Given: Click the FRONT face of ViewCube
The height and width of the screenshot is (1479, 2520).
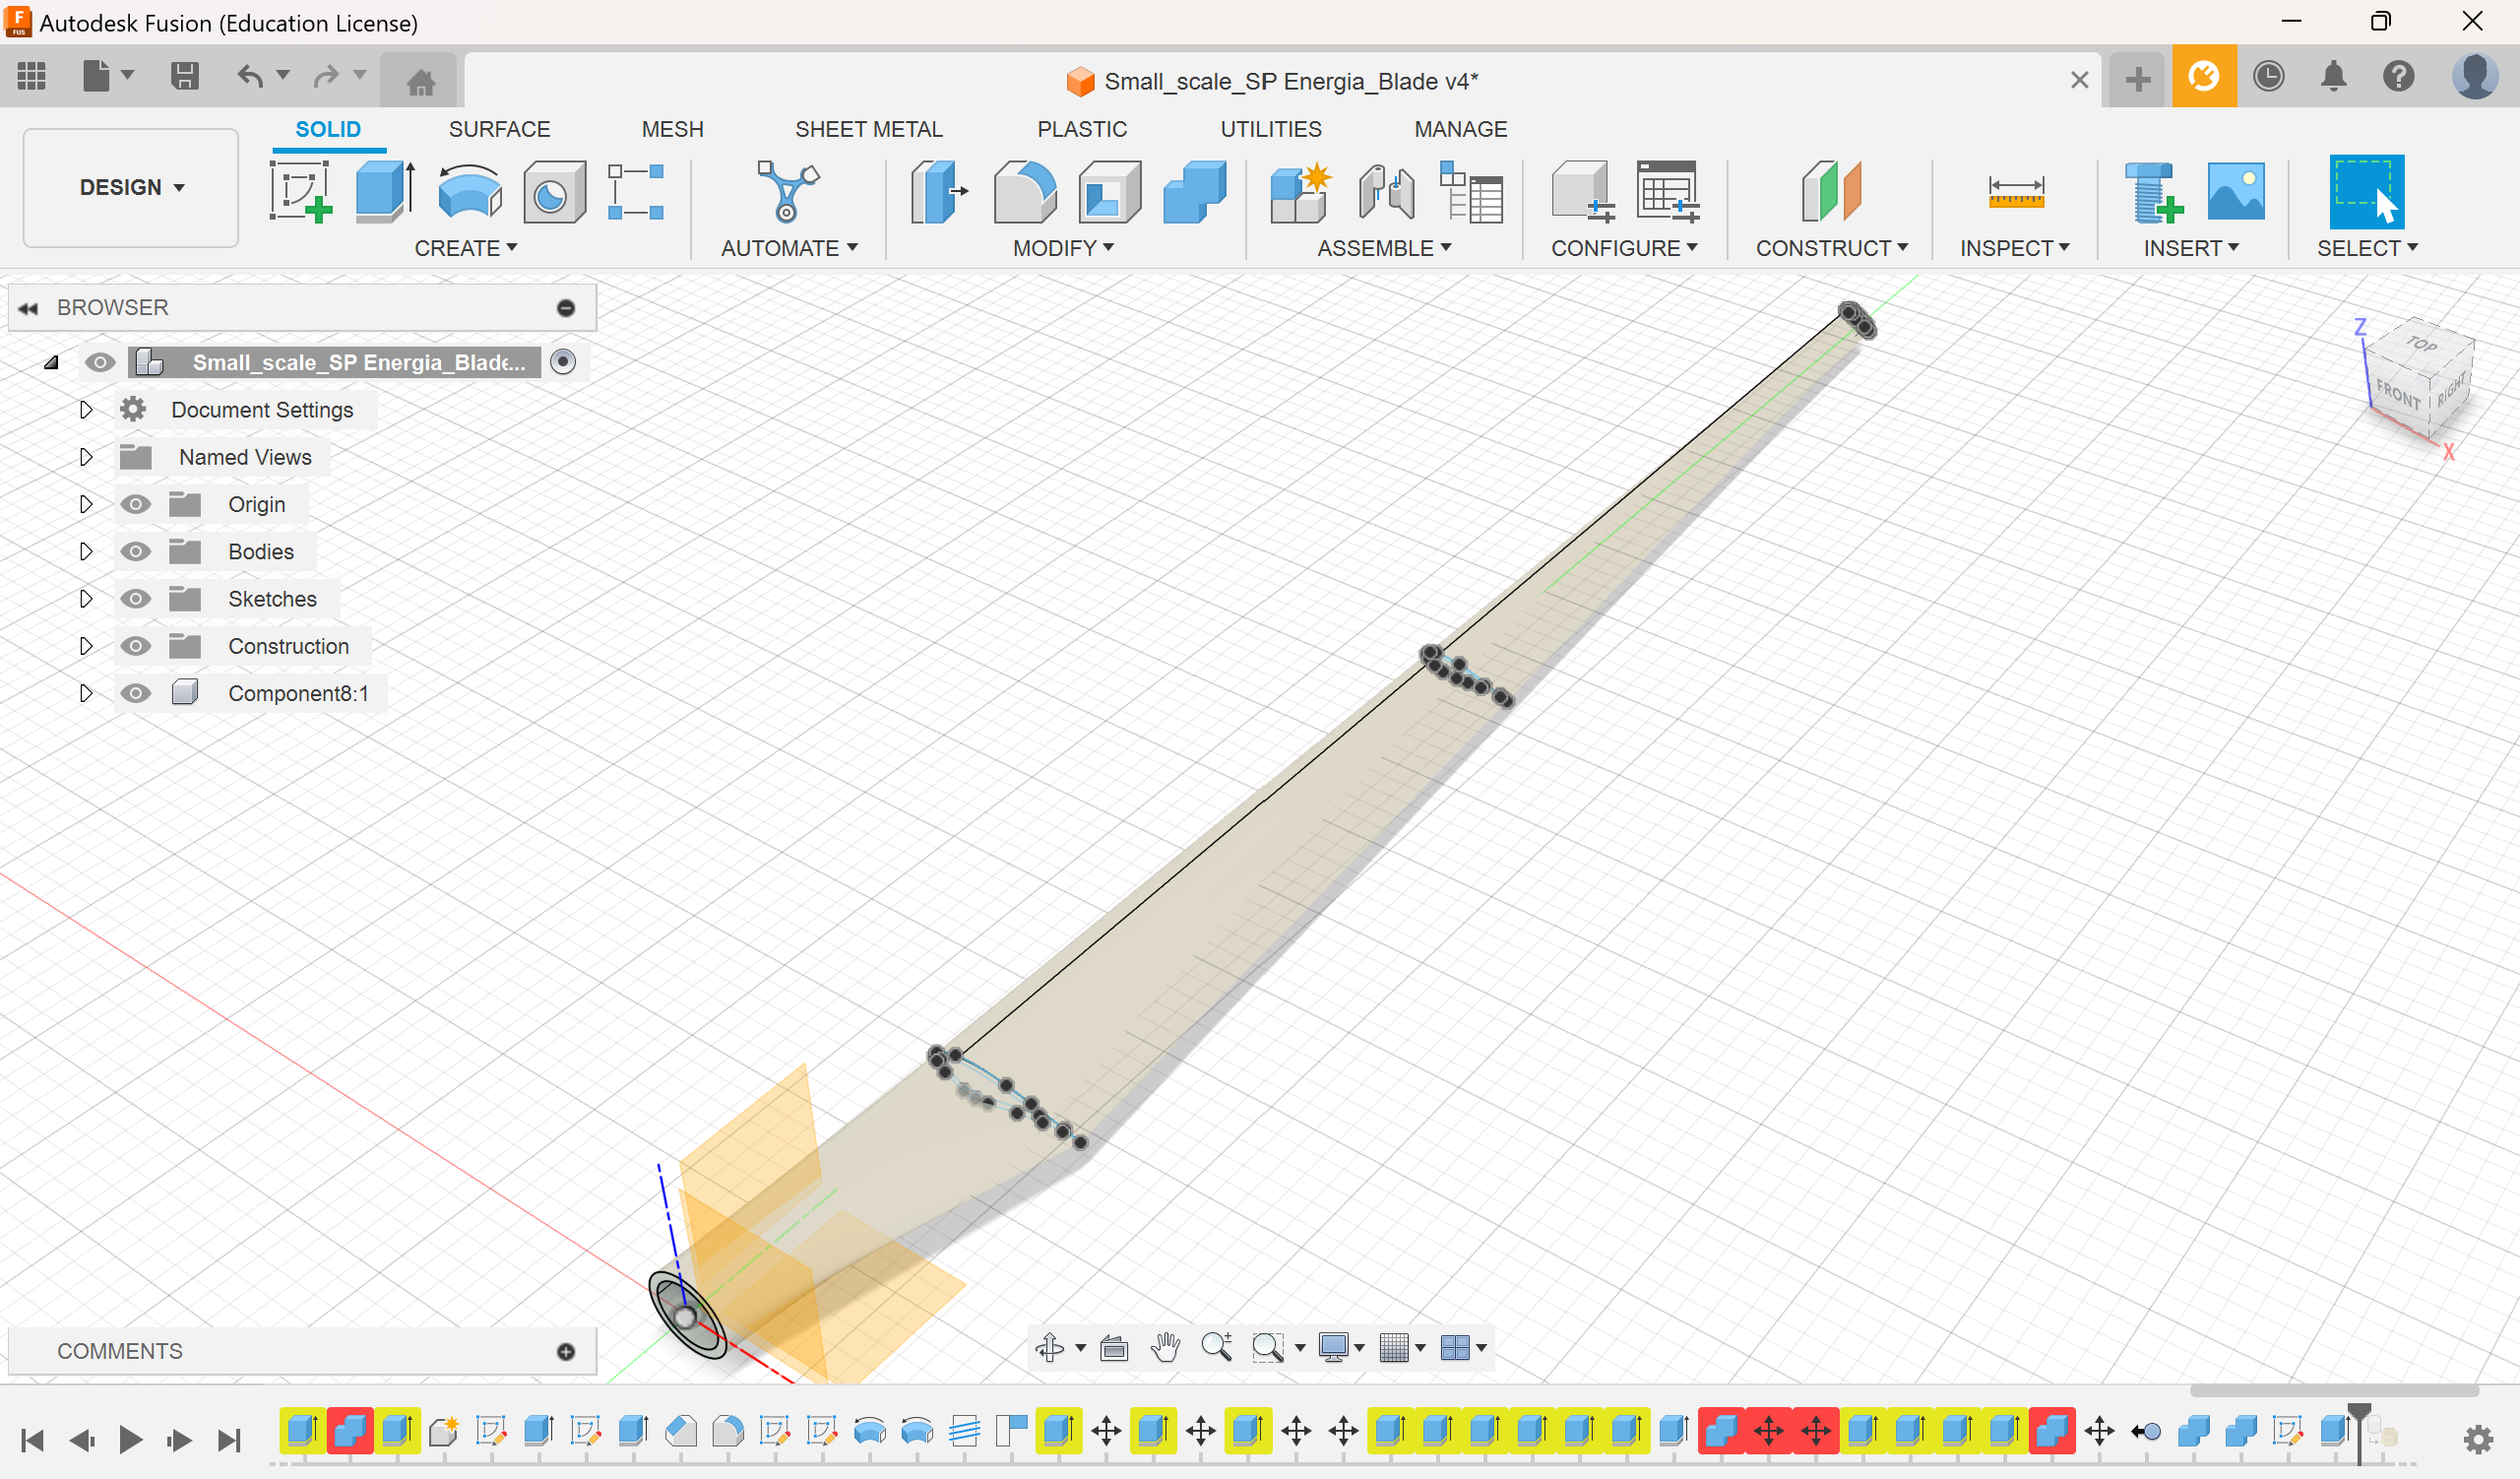Looking at the screenshot, I should 2399,393.
